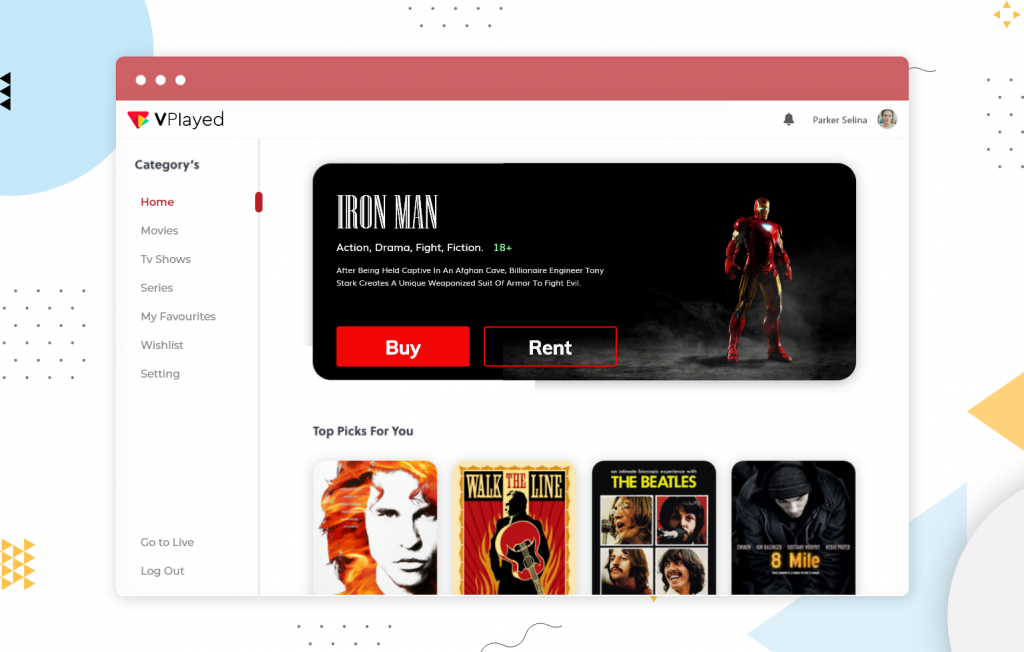The image size is (1024, 652).
Task: Buy the Iron Man movie
Action: click(x=403, y=346)
